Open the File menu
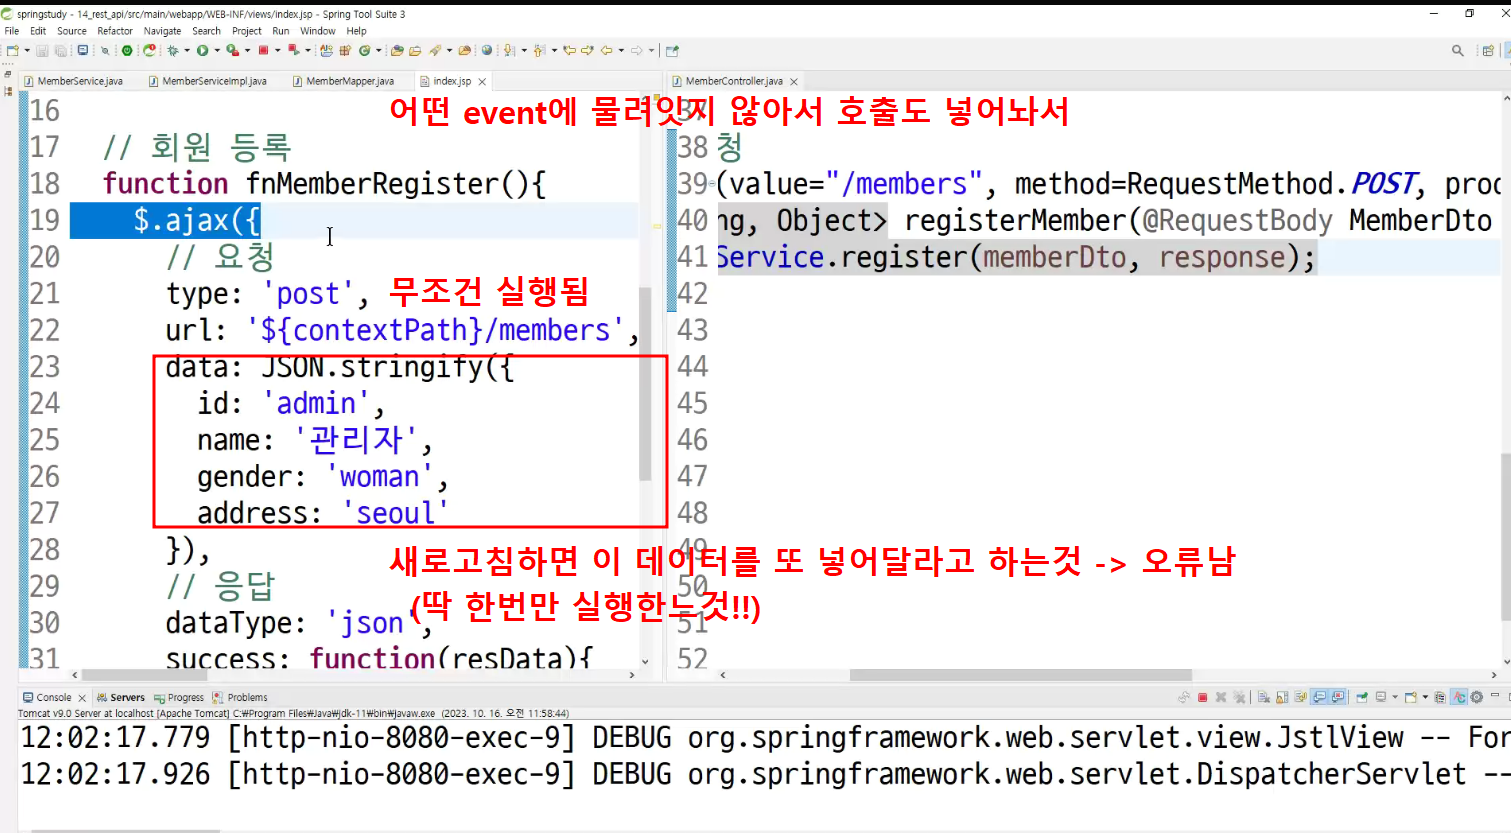1511x833 pixels. coord(12,31)
